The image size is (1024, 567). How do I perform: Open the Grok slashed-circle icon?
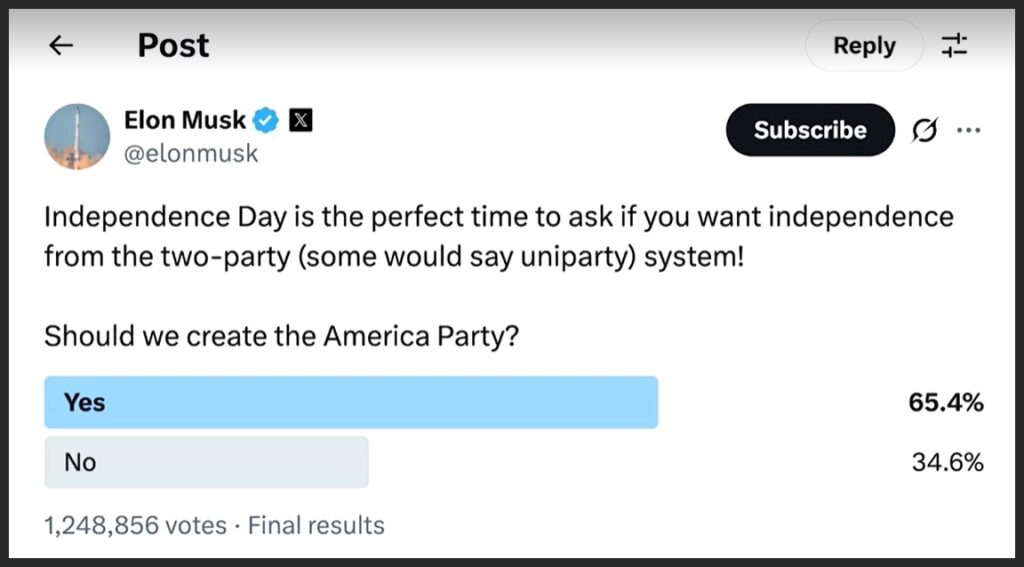click(x=925, y=131)
